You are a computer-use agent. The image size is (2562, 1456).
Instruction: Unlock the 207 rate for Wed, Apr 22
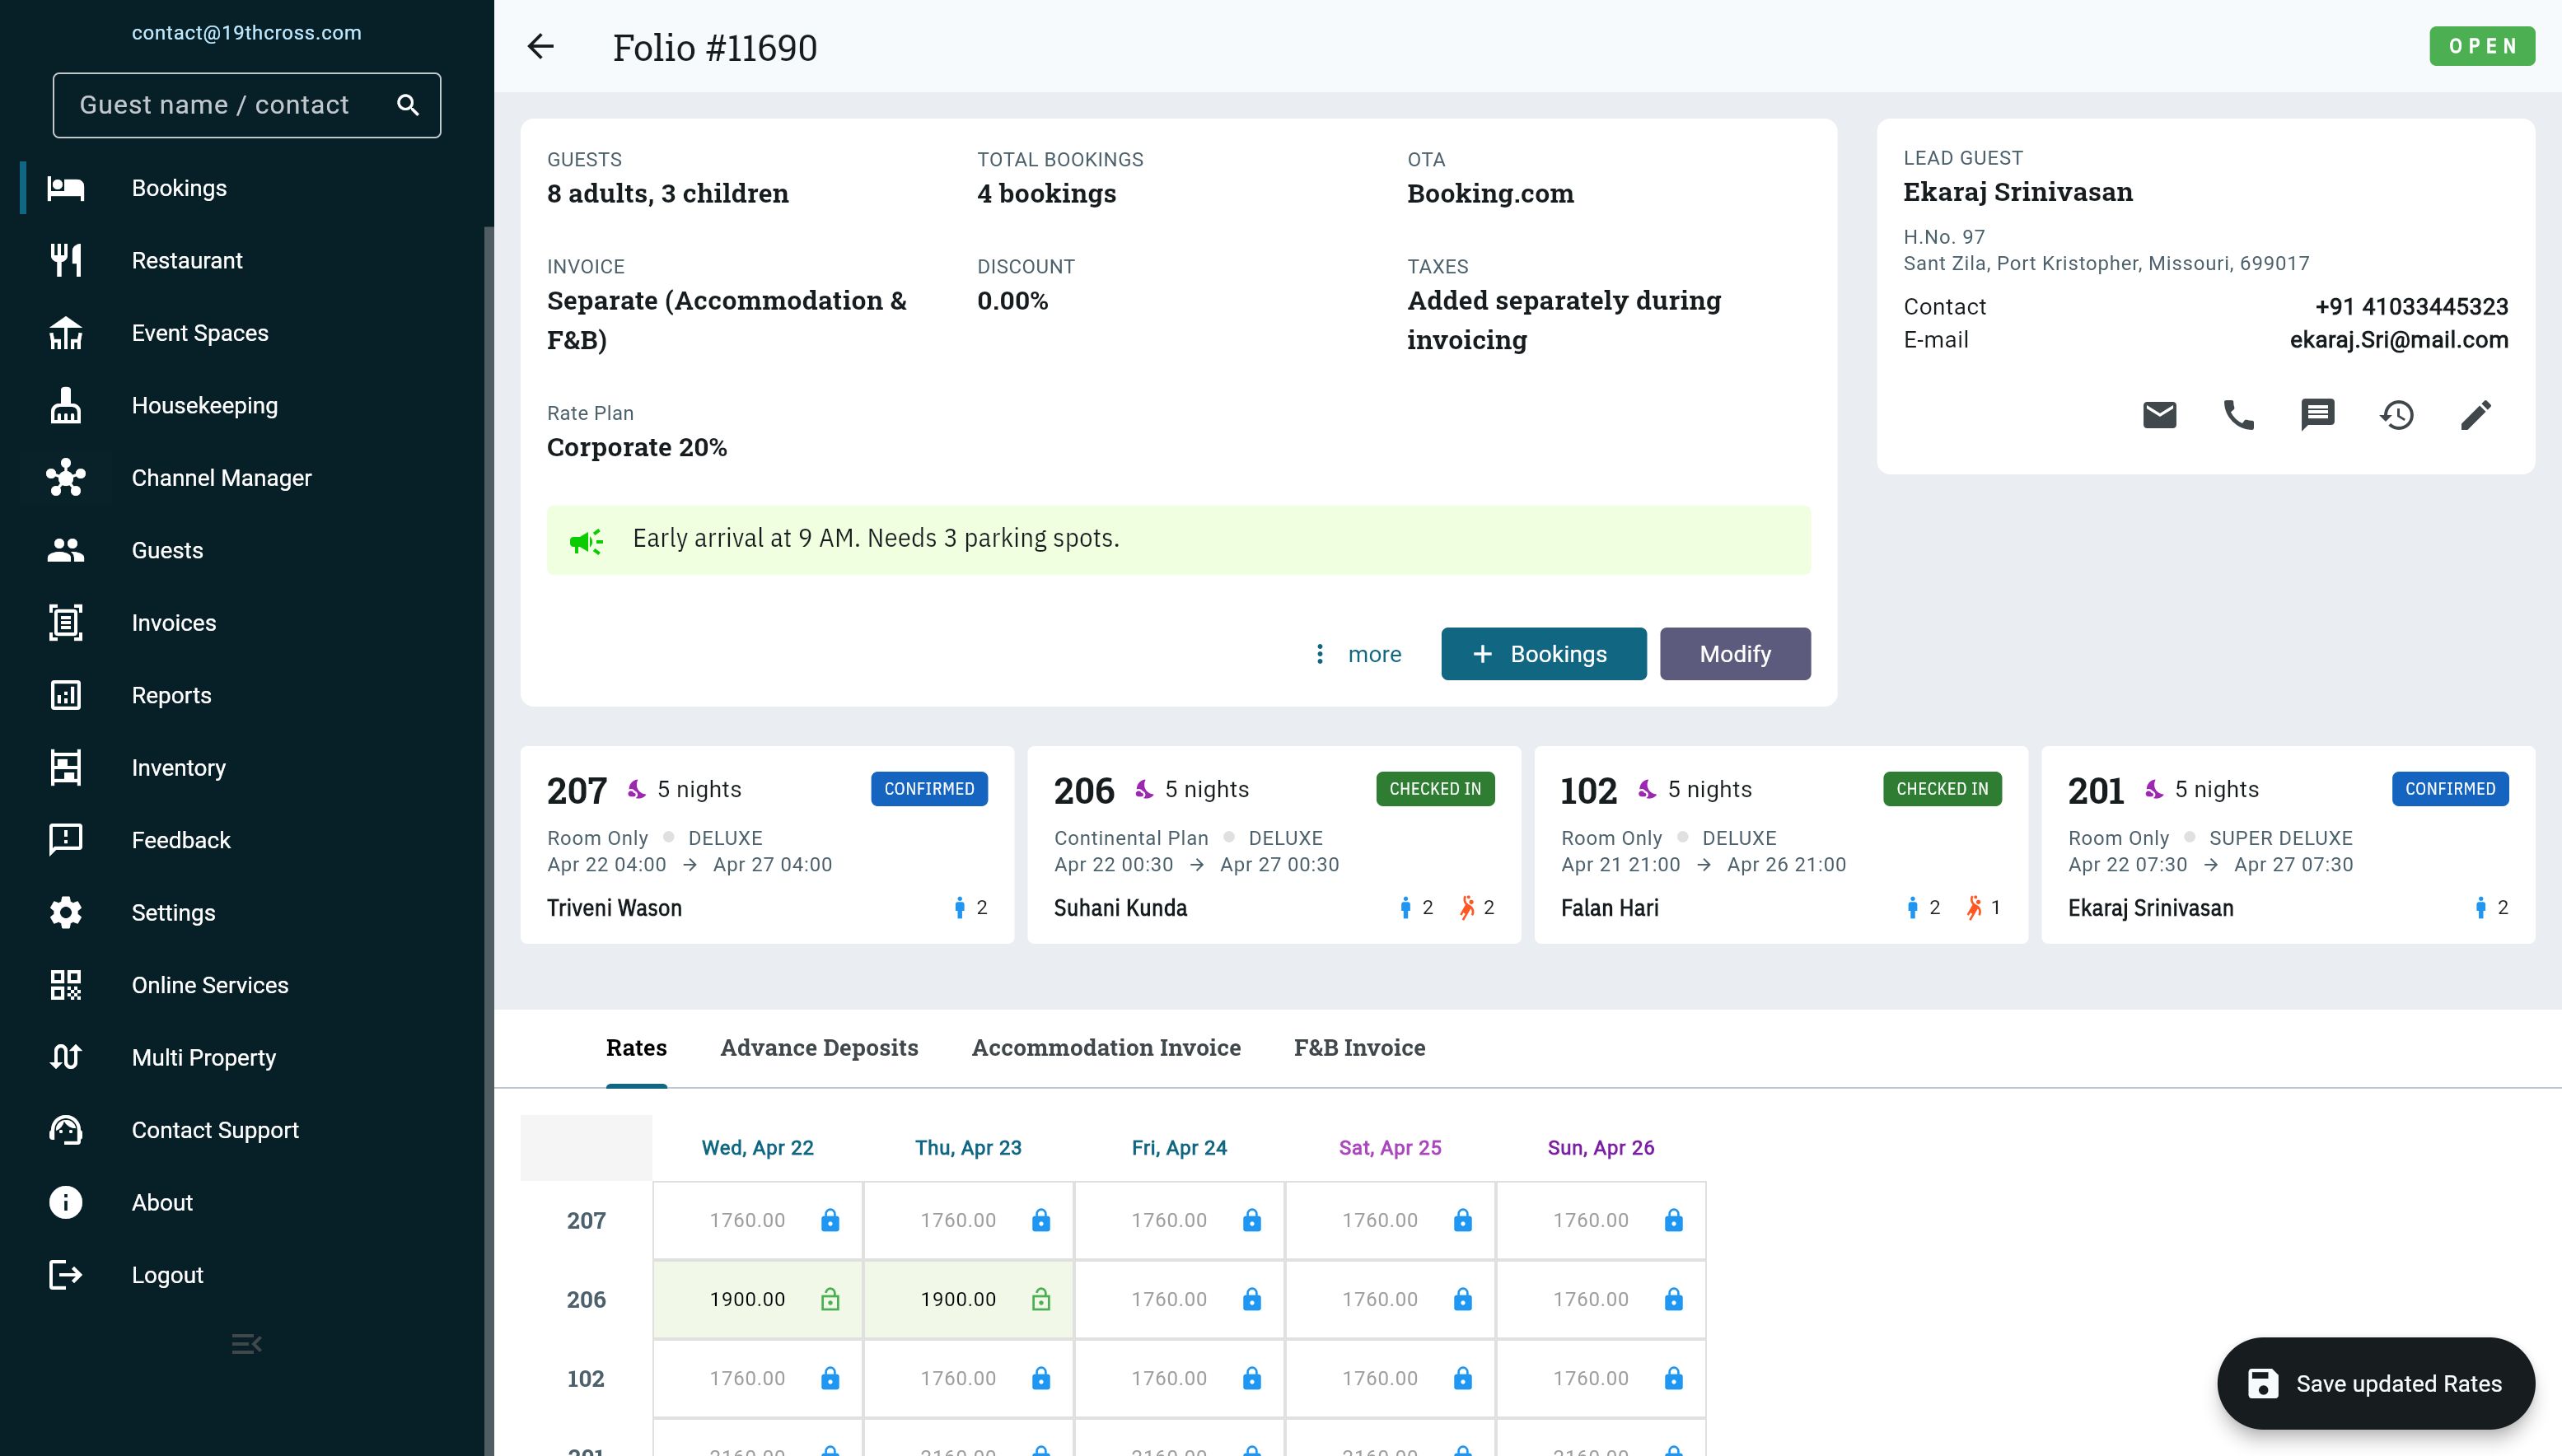tap(829, 1220)
